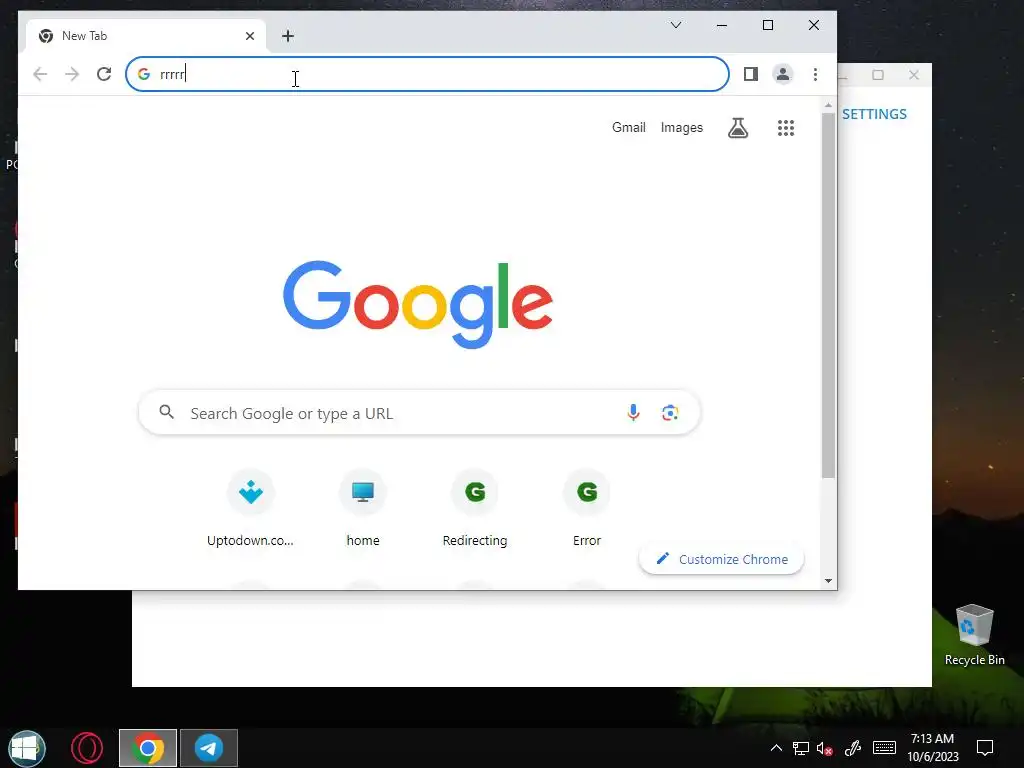Switch to Chrome on the taskbar

pyautogui.click(x=148, y=748)
